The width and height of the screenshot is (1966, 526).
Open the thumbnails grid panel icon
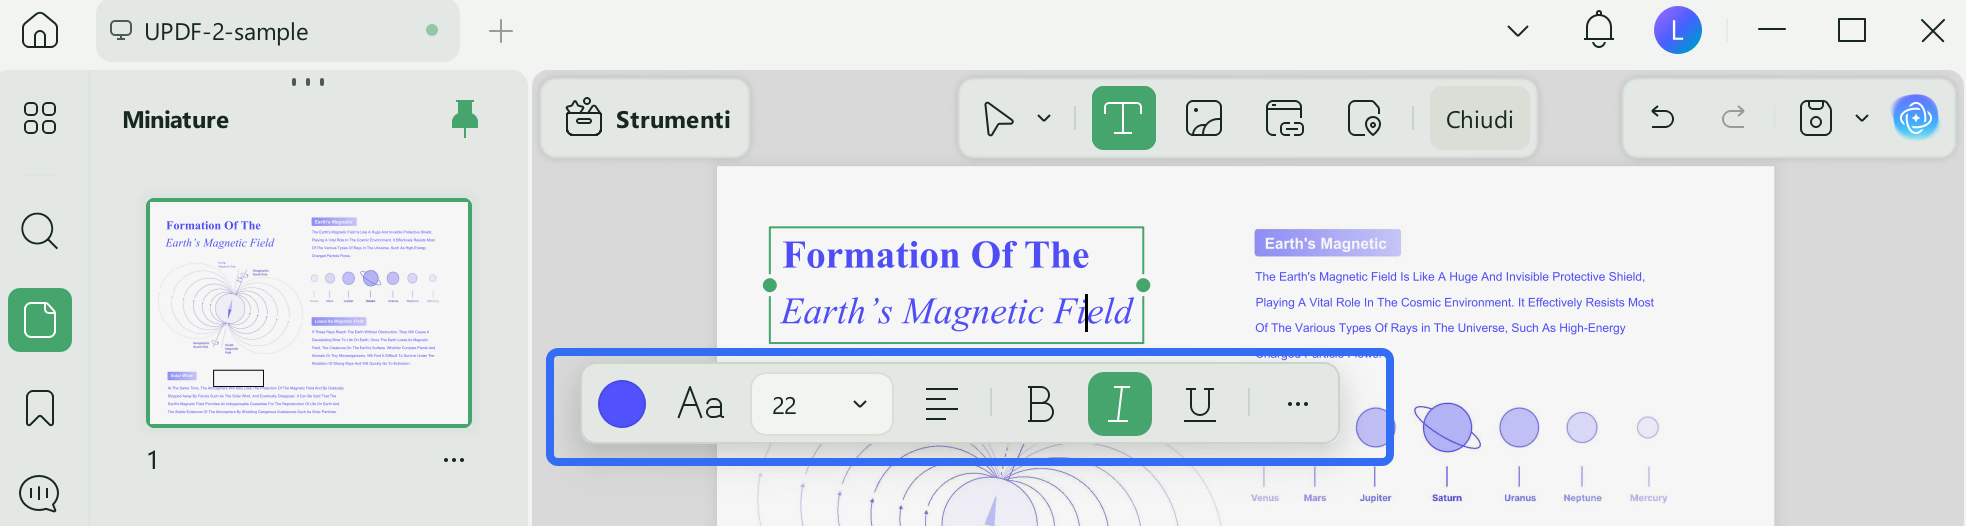click(x=40, y=118)
